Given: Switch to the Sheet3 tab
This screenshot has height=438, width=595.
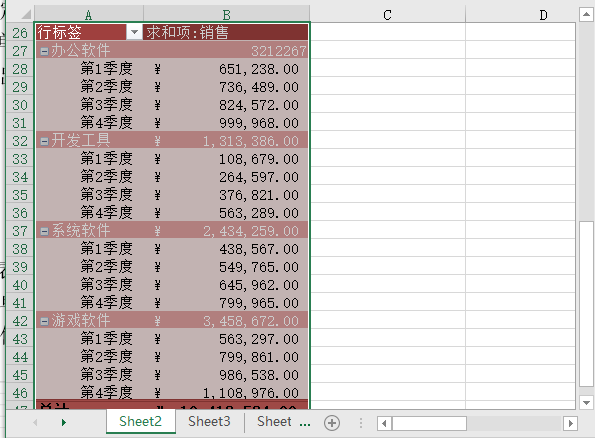Looking at the screenshot, I should pos(209,421).
